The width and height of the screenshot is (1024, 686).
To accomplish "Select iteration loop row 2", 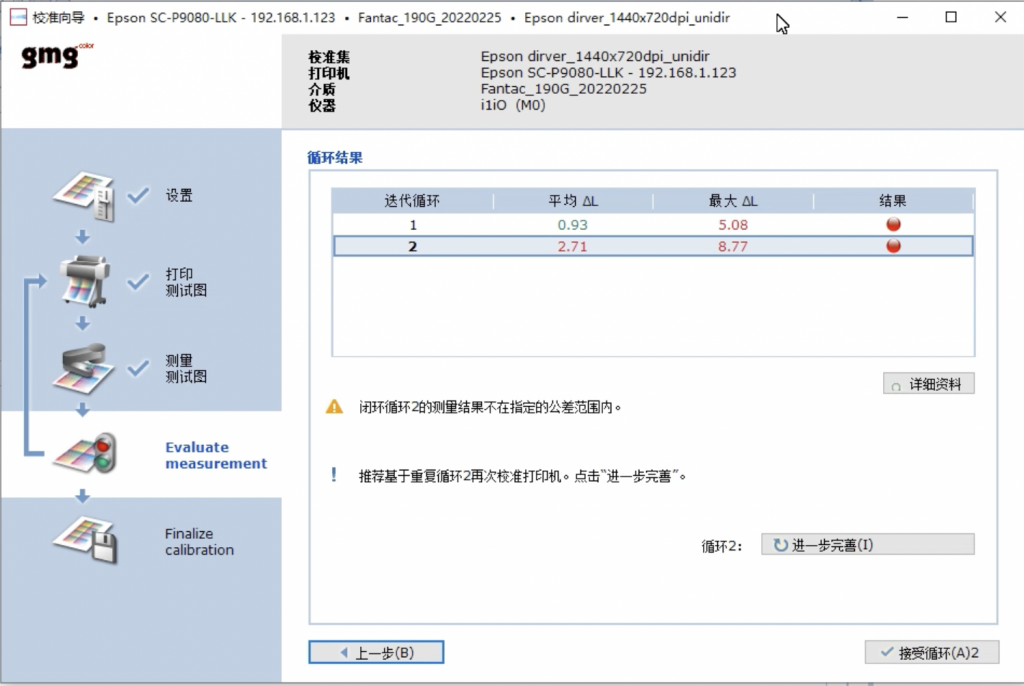I will (653, 246).
